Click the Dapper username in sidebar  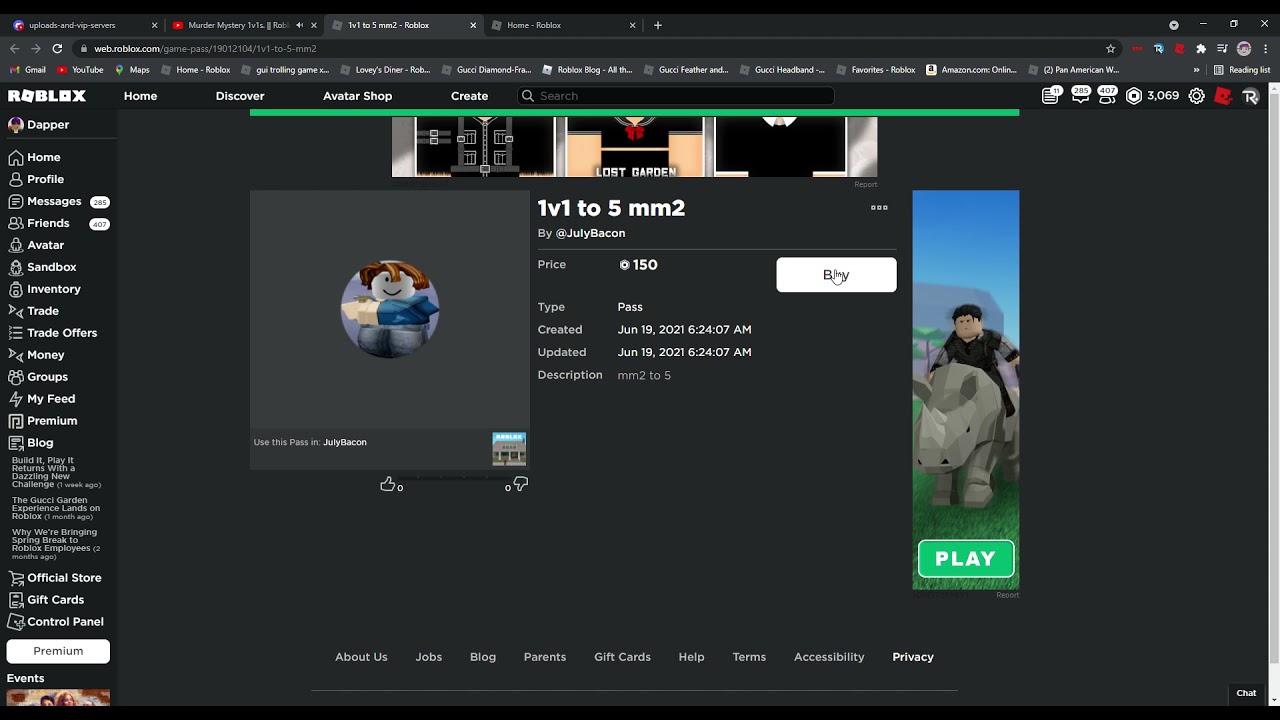coord(47,125)
